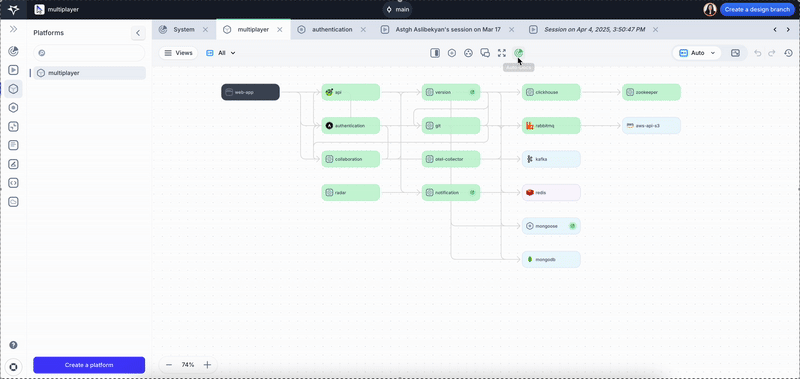Open the Session on Apr 4, 2025 tab
Image resolution: width=800 pixels, height=379 pixels.
coord(587,30)
